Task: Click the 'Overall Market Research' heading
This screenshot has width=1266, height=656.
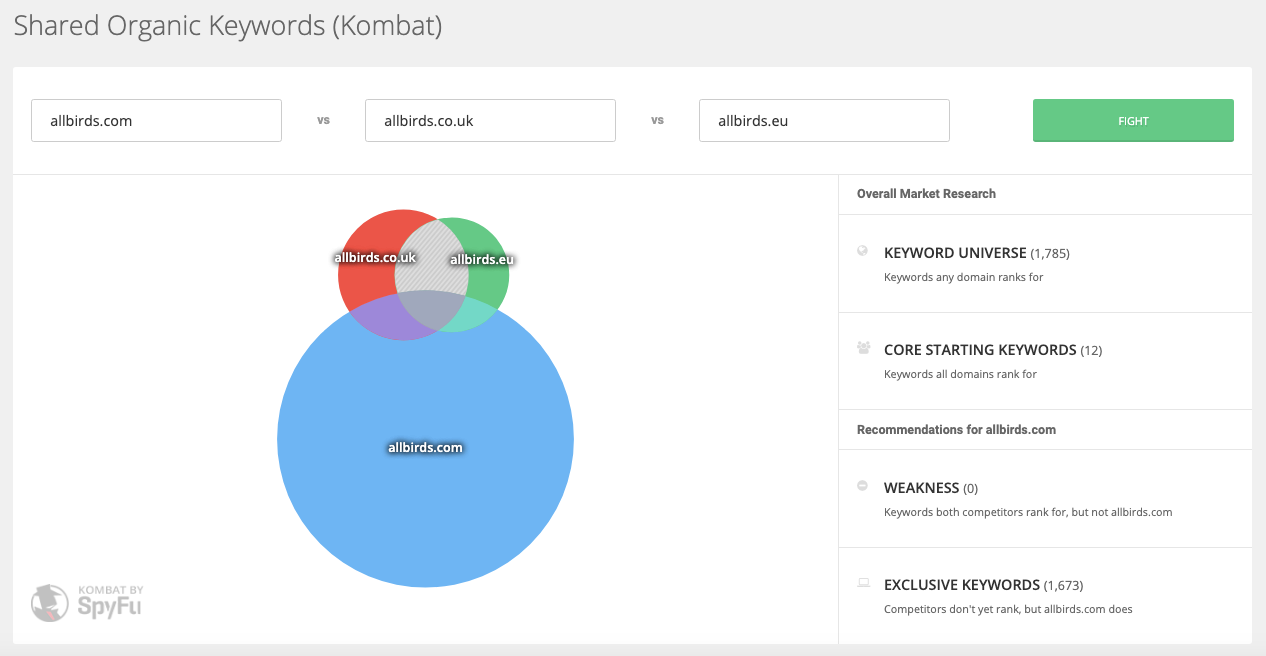Action: pos(926,194)
